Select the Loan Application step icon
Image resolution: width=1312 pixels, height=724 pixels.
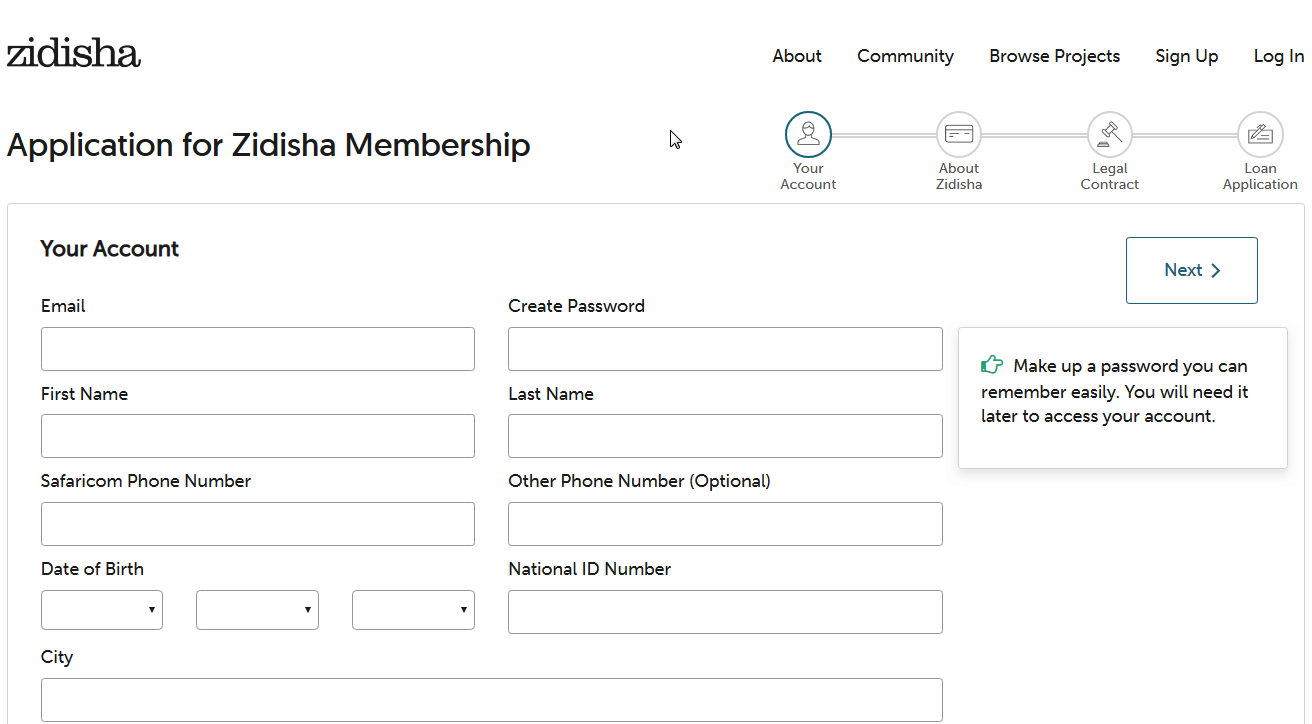click(x=1260, y=135)
